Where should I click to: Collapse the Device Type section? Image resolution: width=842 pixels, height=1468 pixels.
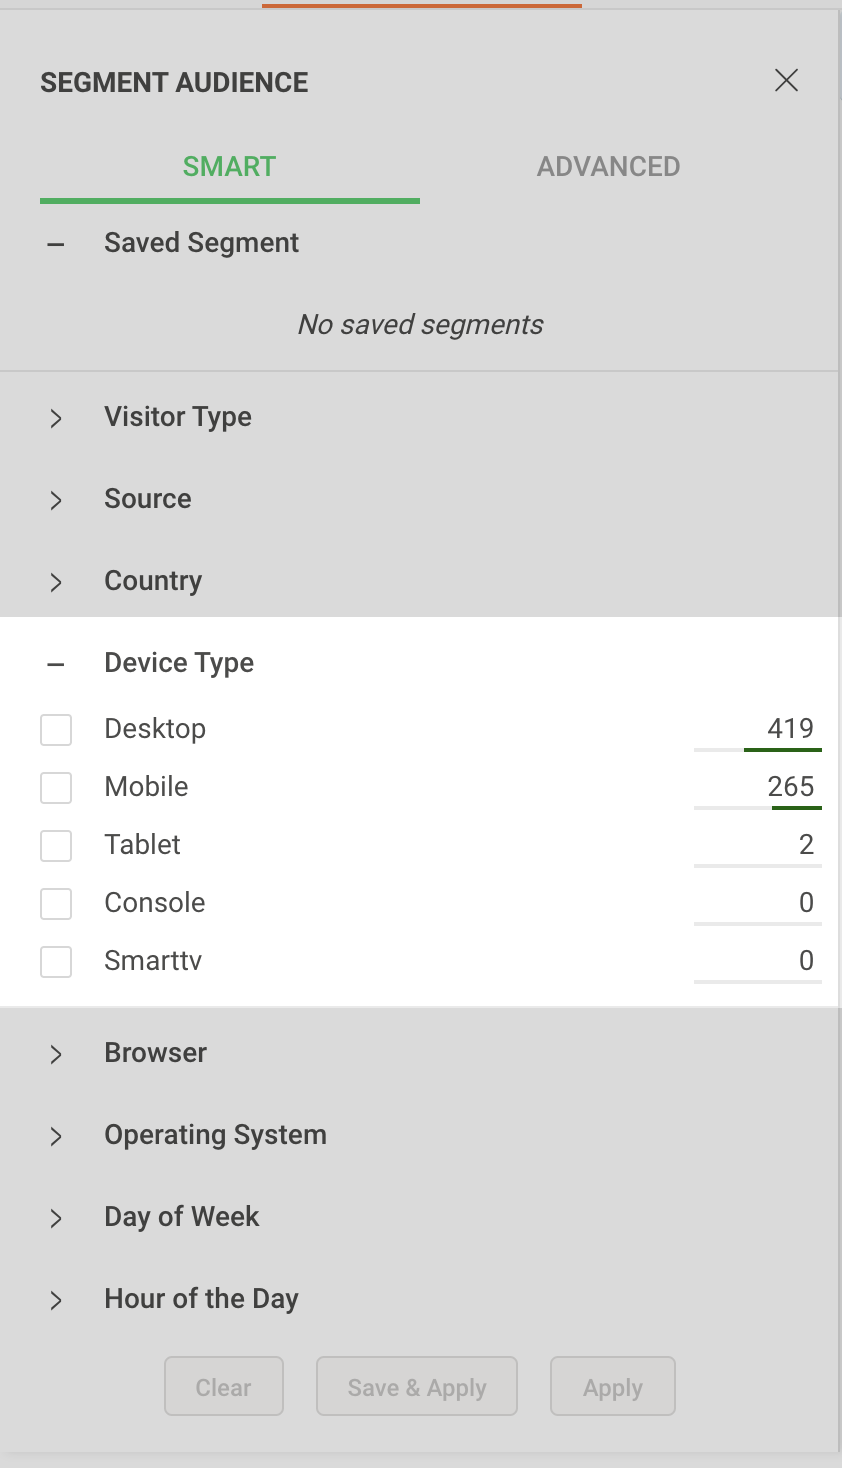click(x=56, y=664)
